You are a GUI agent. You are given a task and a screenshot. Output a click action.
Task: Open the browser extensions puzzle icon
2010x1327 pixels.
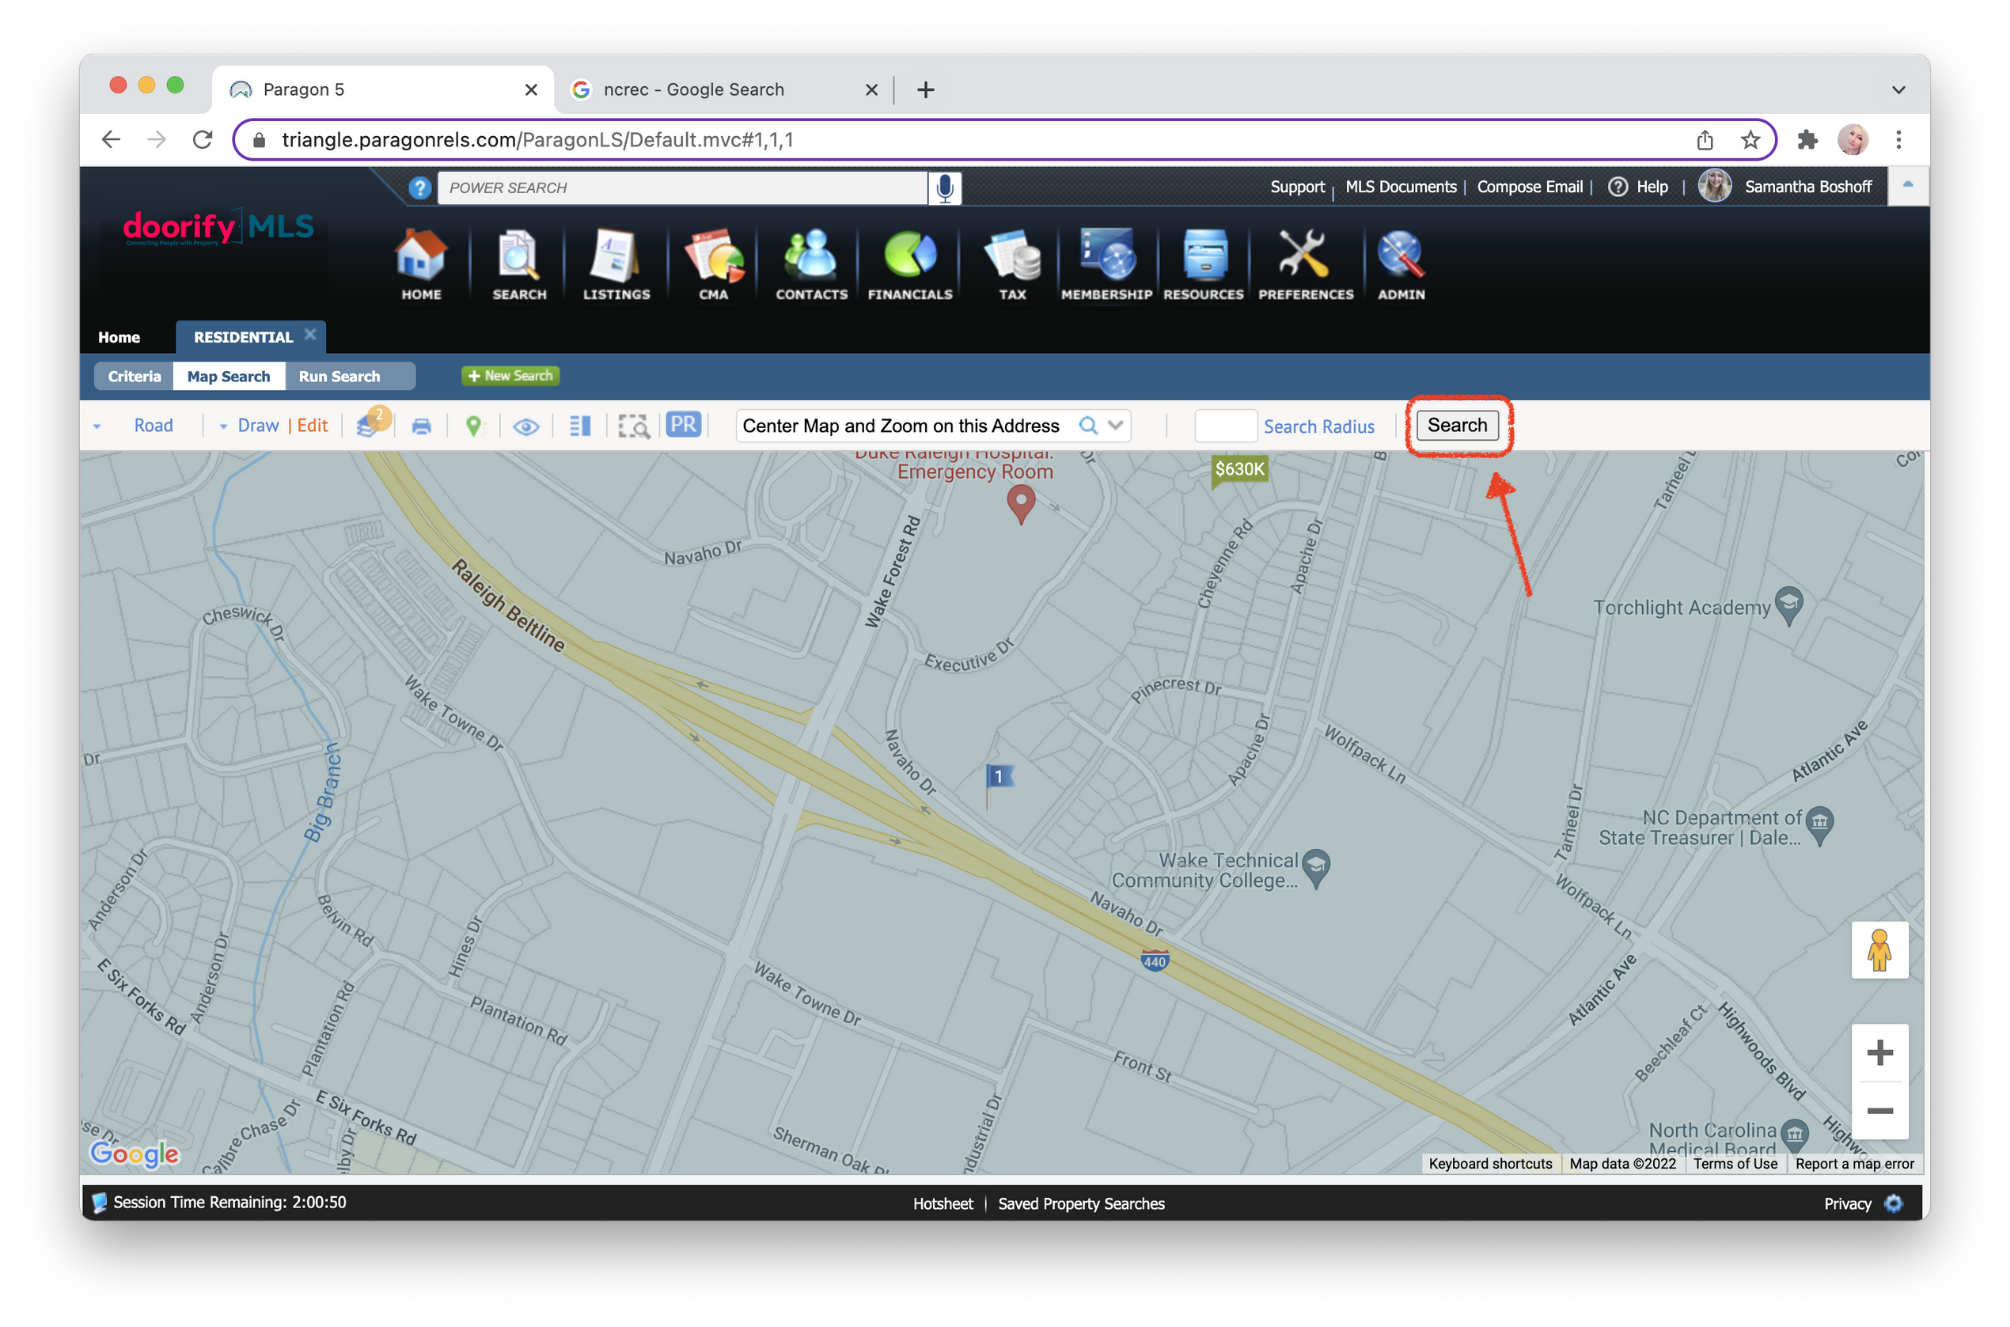point(1807,140)
